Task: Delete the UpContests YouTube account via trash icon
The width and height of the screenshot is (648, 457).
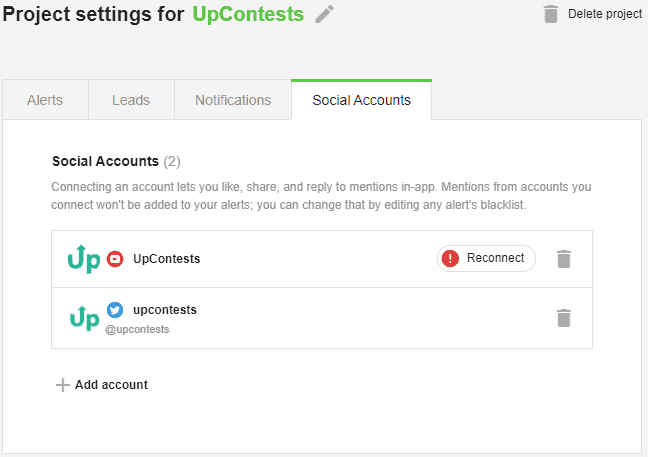Action: [x=564, y=259]
